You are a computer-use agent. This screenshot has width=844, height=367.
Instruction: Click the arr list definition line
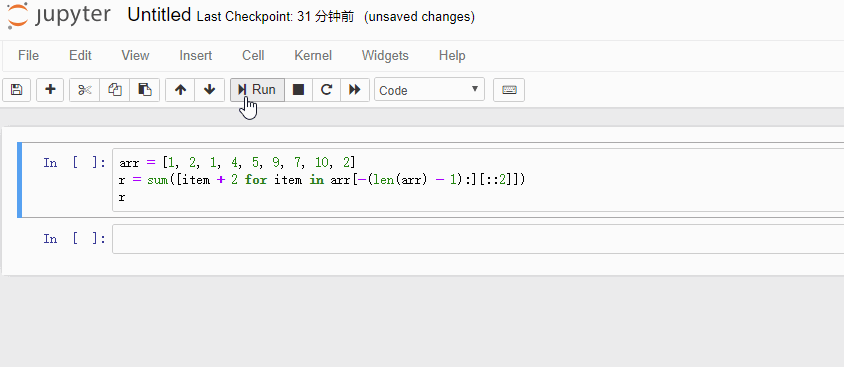237,163
